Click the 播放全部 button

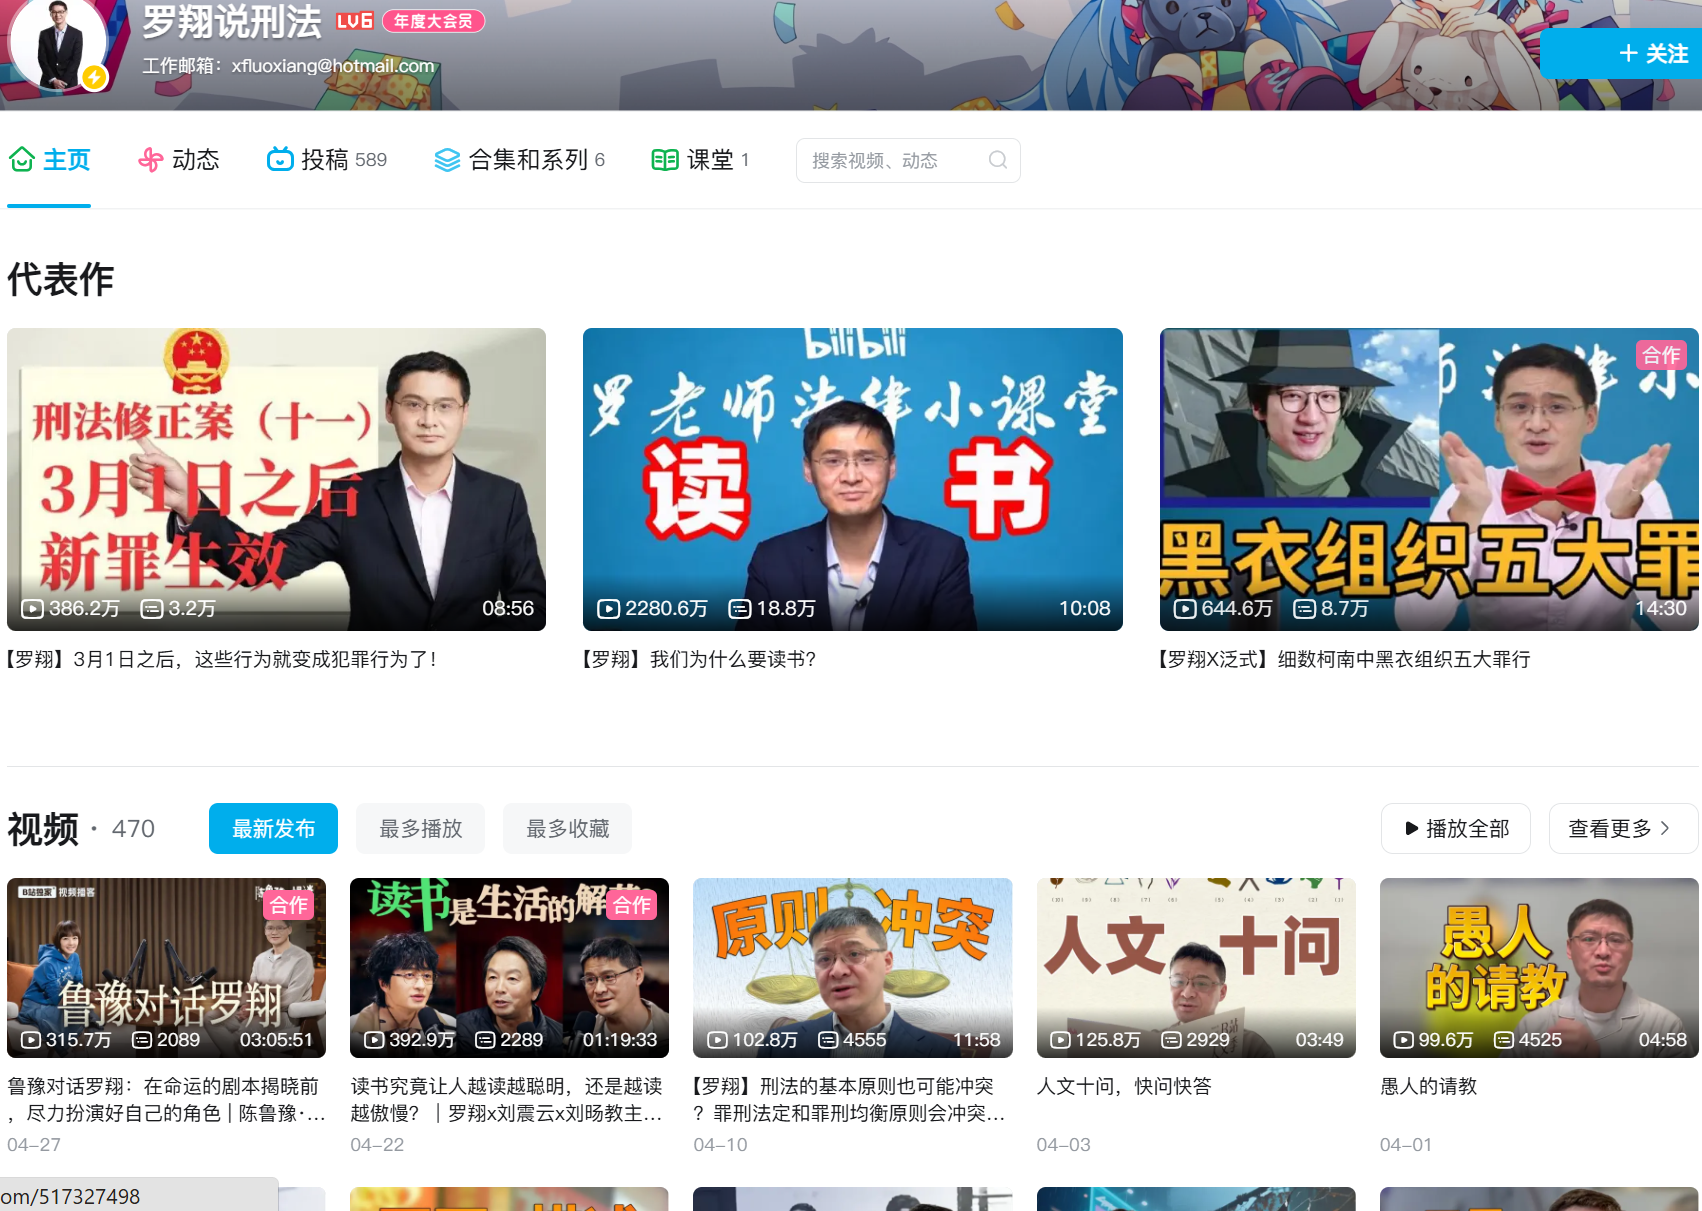click(1456, 828)
